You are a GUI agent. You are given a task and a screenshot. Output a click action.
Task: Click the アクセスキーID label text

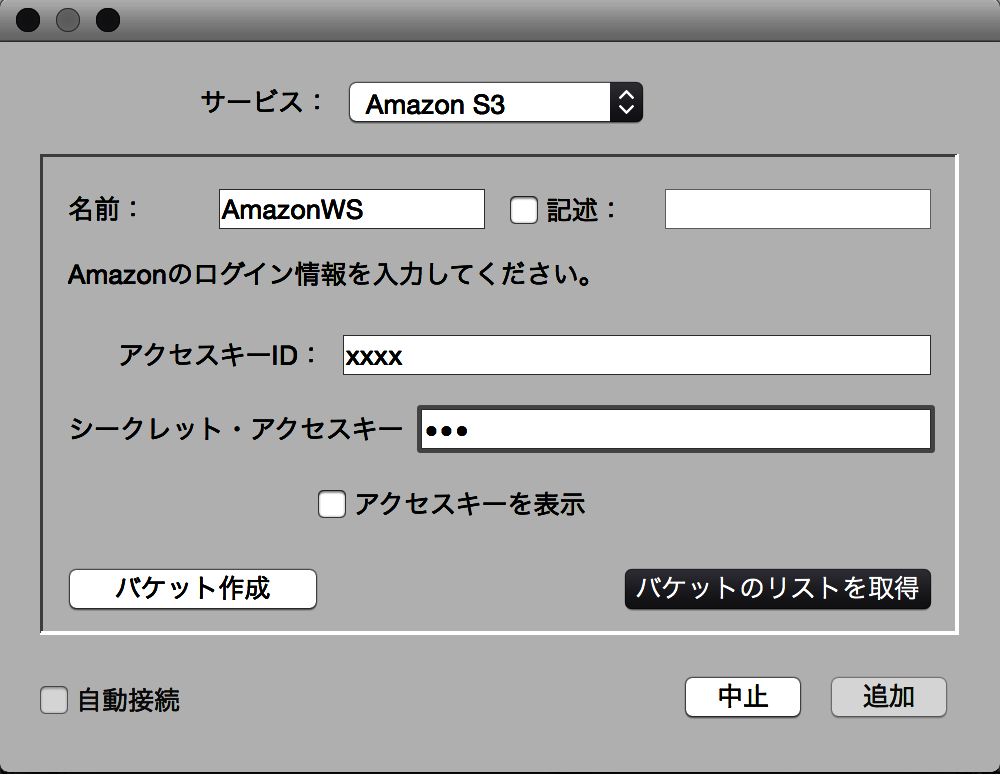pos(216,355)
